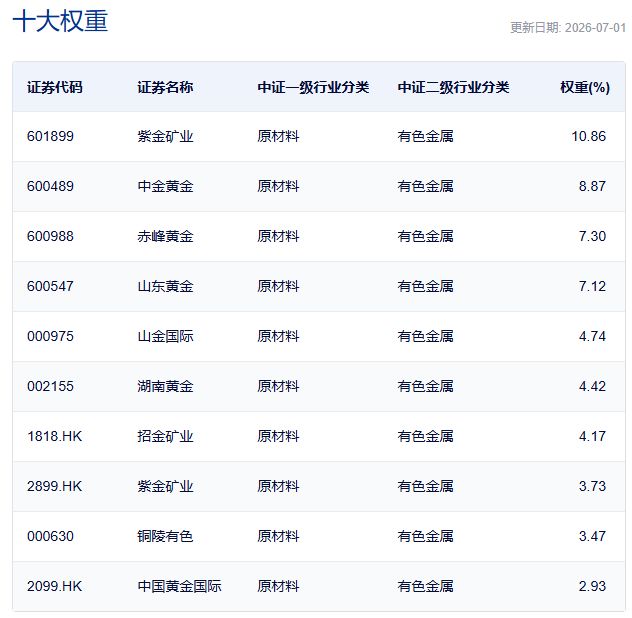
Task: Click 有色金属 in the 600988 row
Action: [x=426, y=236]
